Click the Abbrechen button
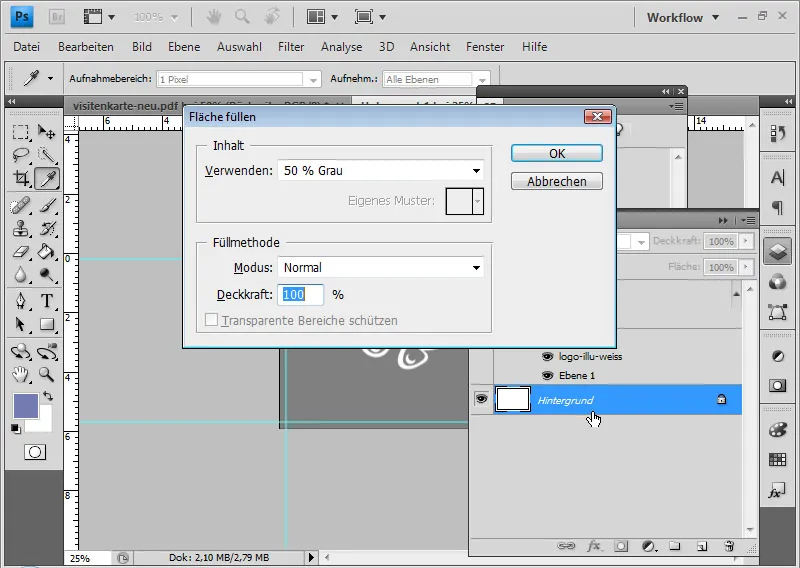The height and width of the screenshot is (568, 800). tap(557, 181)
